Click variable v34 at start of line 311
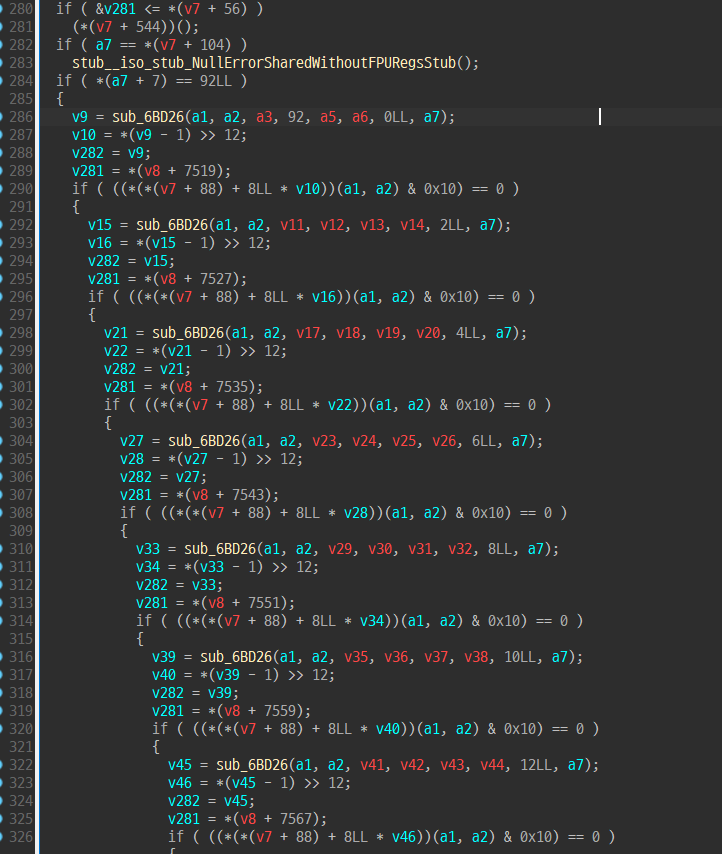The width and height of the screenshot is (722, 854). pos(148,566)
